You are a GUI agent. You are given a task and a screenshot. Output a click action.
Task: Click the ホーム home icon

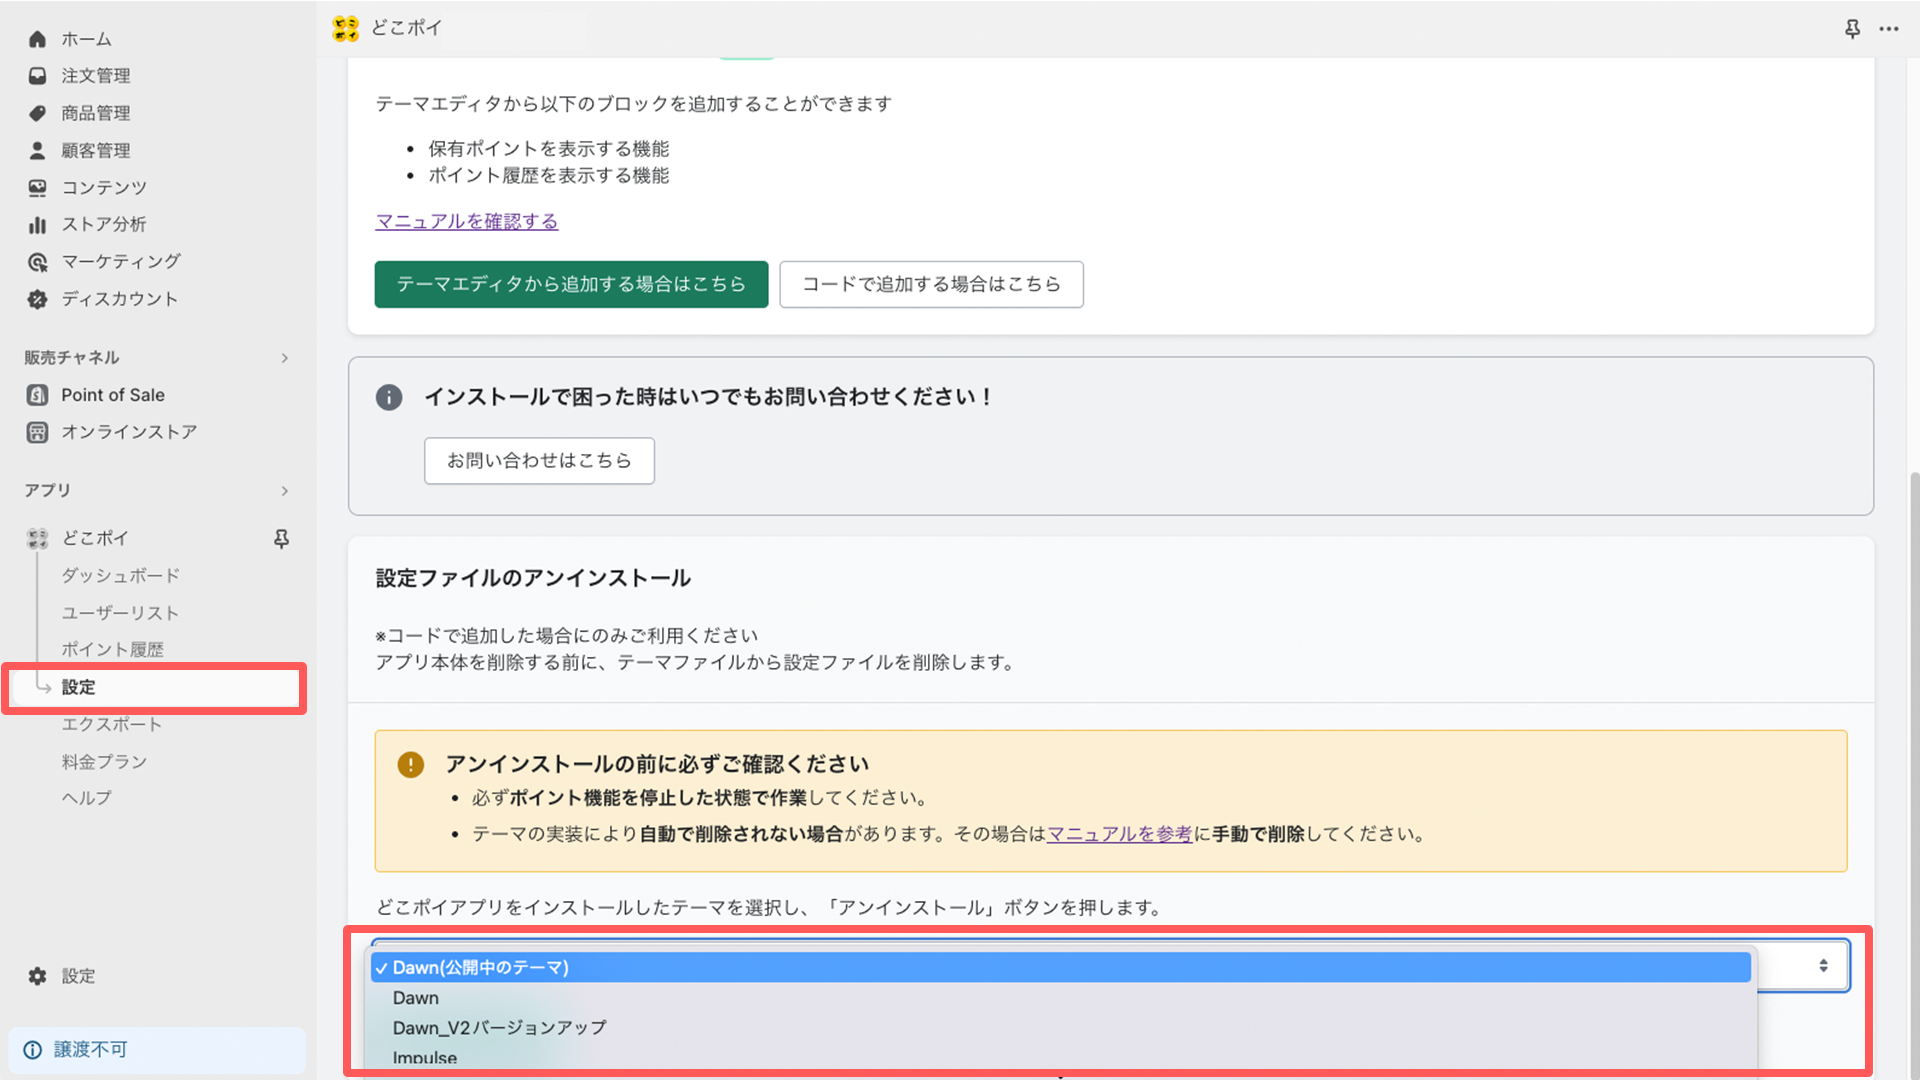pos(38,38)
